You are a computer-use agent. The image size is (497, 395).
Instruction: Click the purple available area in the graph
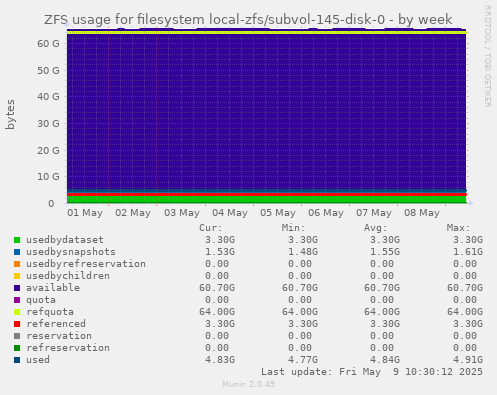click(267, 112)
